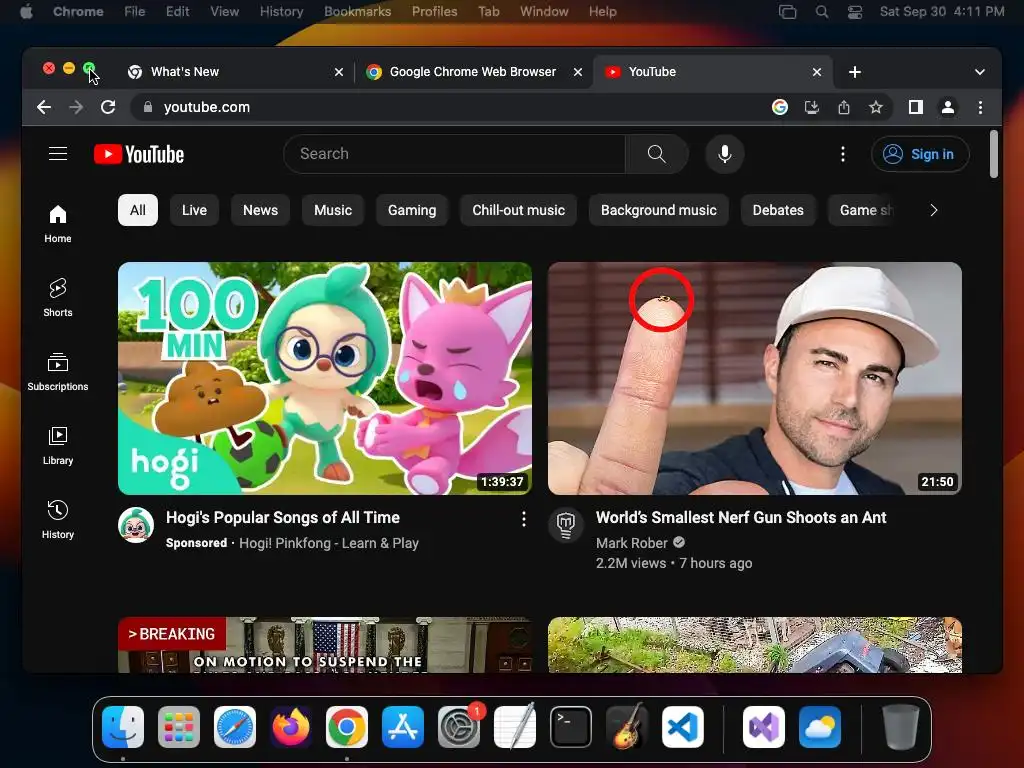
Task: Show more category chips with right arrow
Action: click(x=933, y=210)
